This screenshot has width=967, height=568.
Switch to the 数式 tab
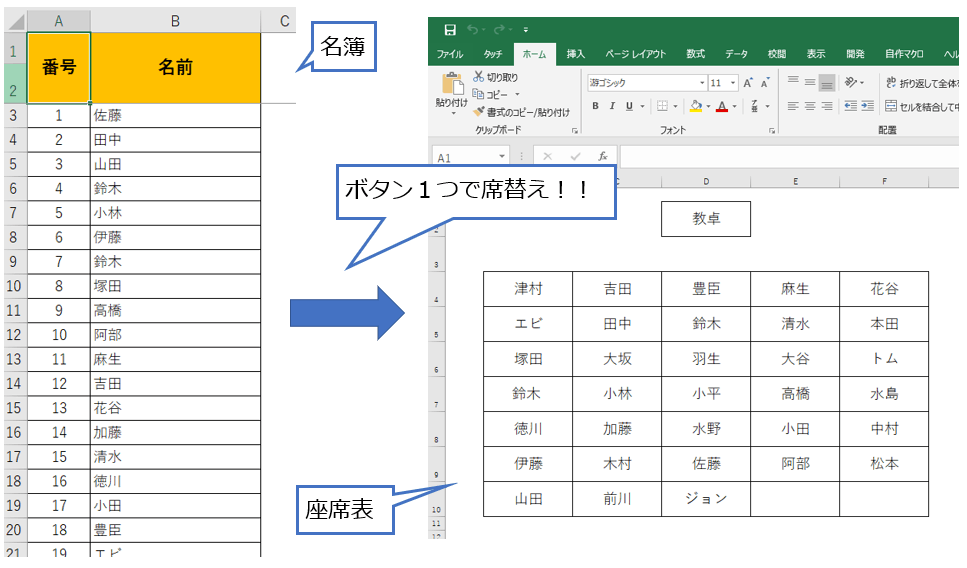pos(696,54)
